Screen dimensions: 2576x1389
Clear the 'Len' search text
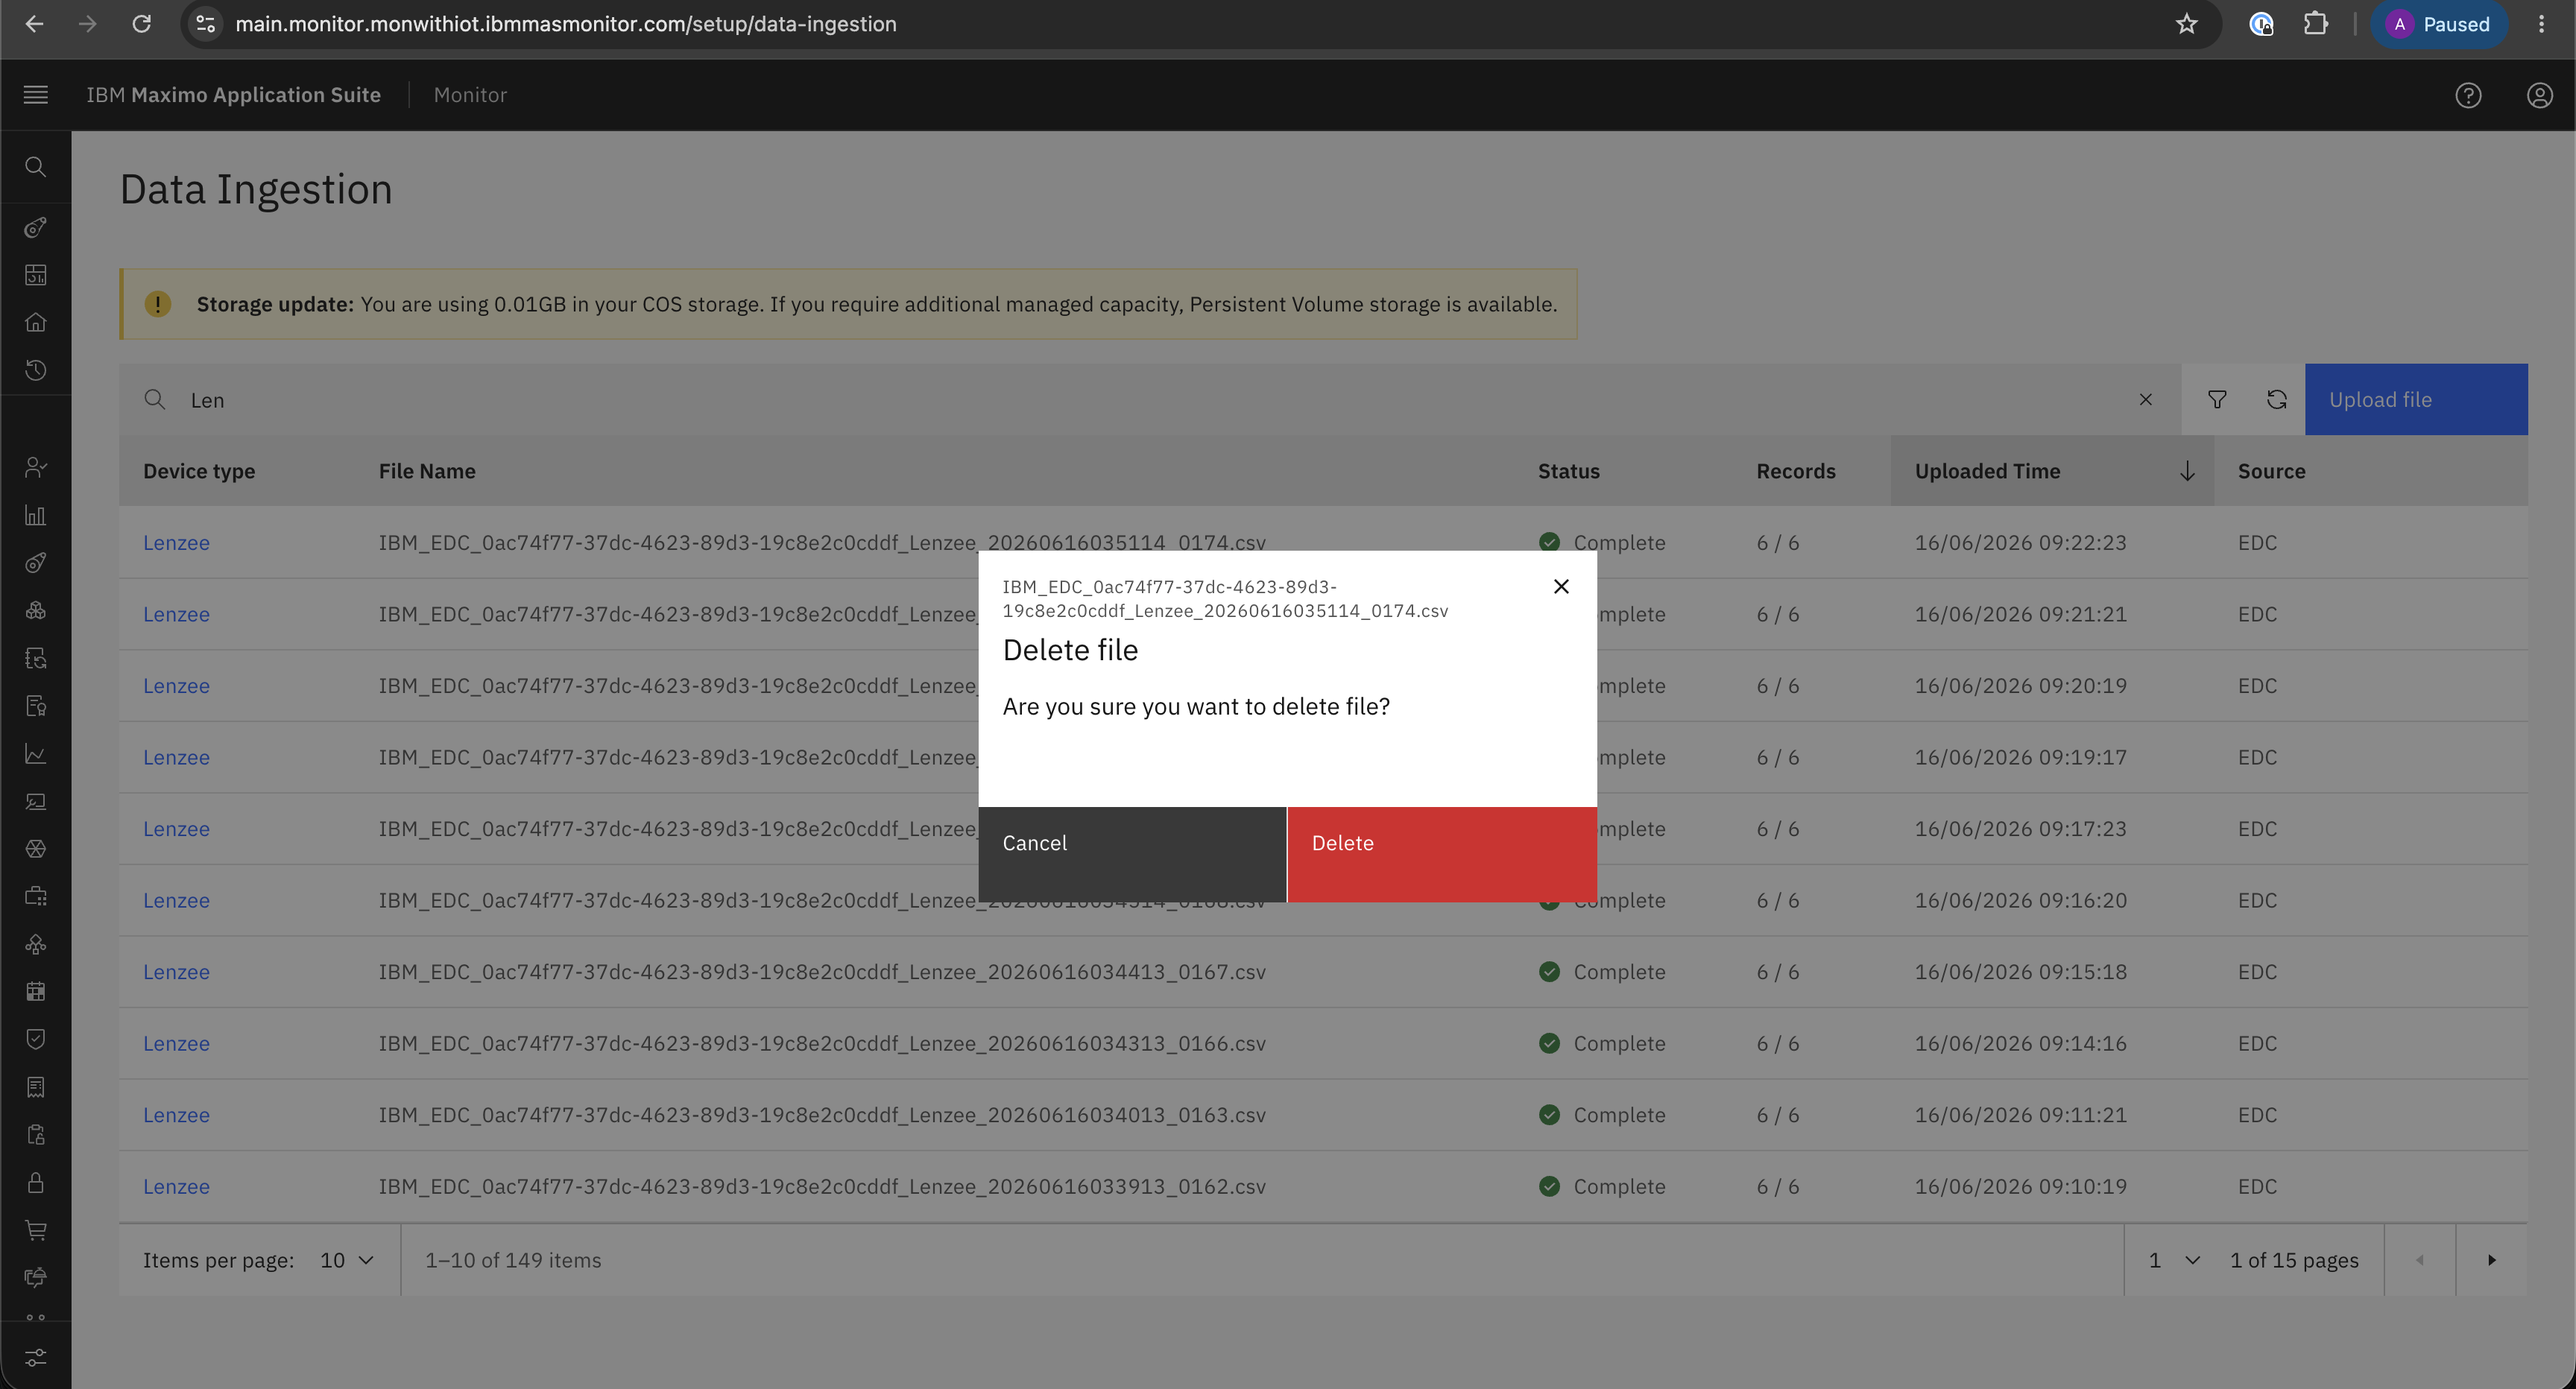pyautogui.click(x=2145, y=400)
